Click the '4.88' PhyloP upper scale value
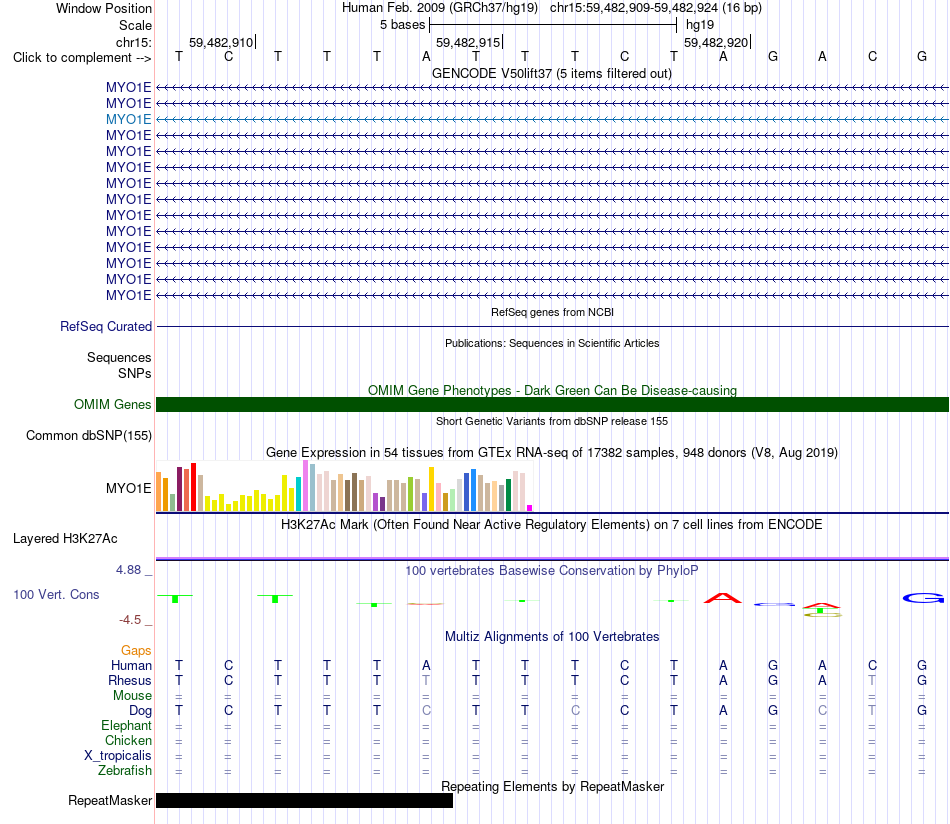Viewport: 950px width, 824px height. [x=128, y=570]
